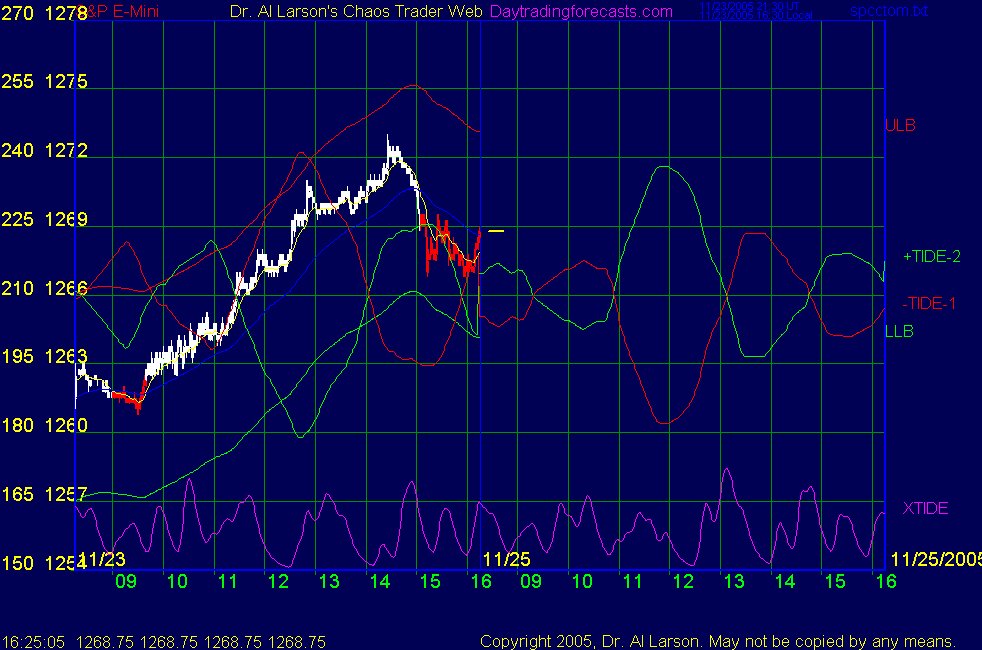Click the green +TIDE-2 legend label
The height and width of the screenshot is (650, 982).
tap(931, 257)
